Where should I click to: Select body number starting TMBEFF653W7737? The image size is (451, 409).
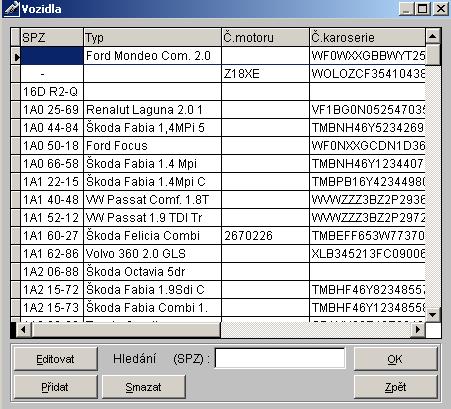[x=367, y=236]
